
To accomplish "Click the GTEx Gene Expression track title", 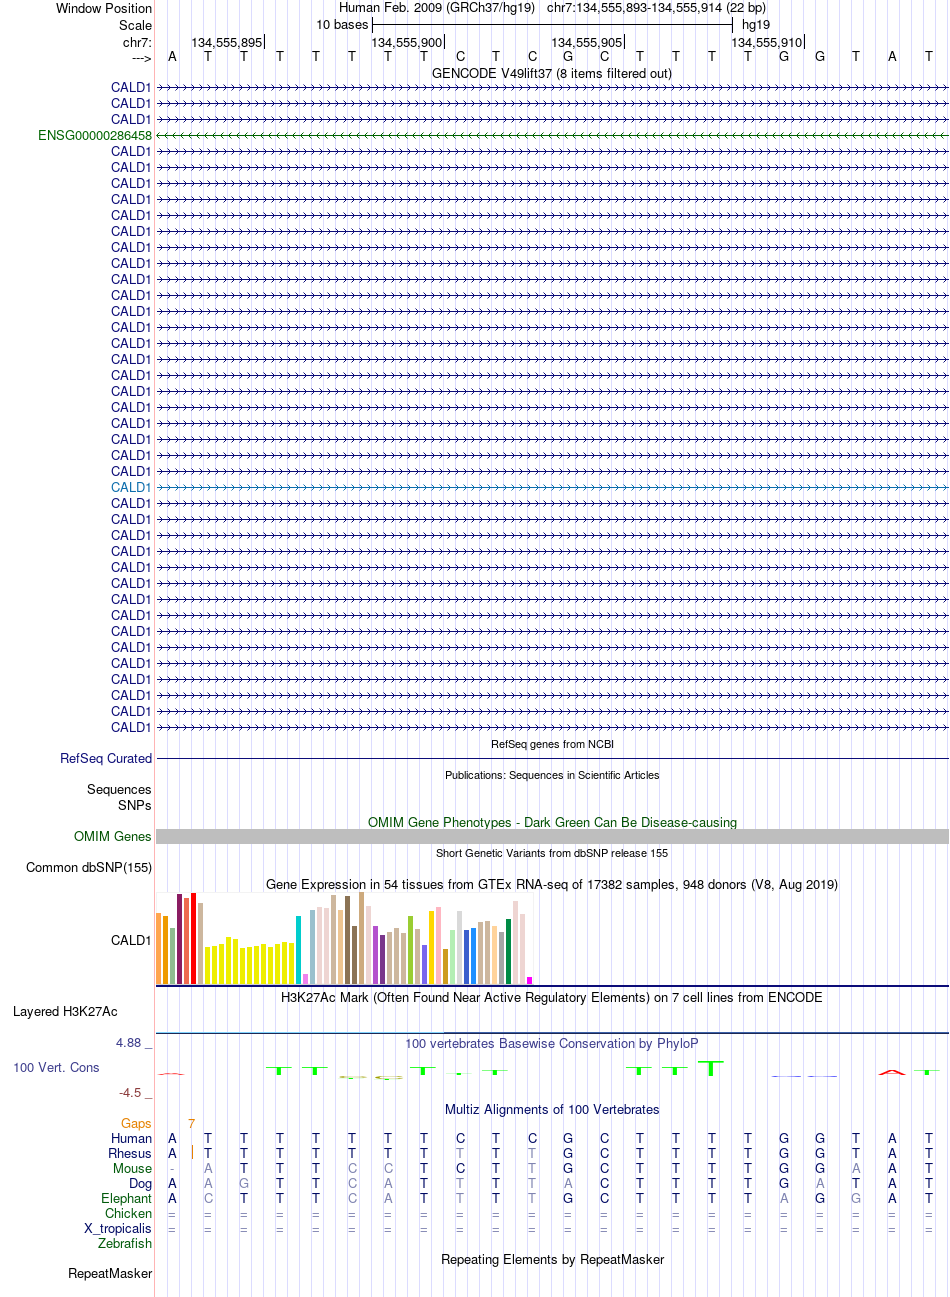I will point(552,884).
